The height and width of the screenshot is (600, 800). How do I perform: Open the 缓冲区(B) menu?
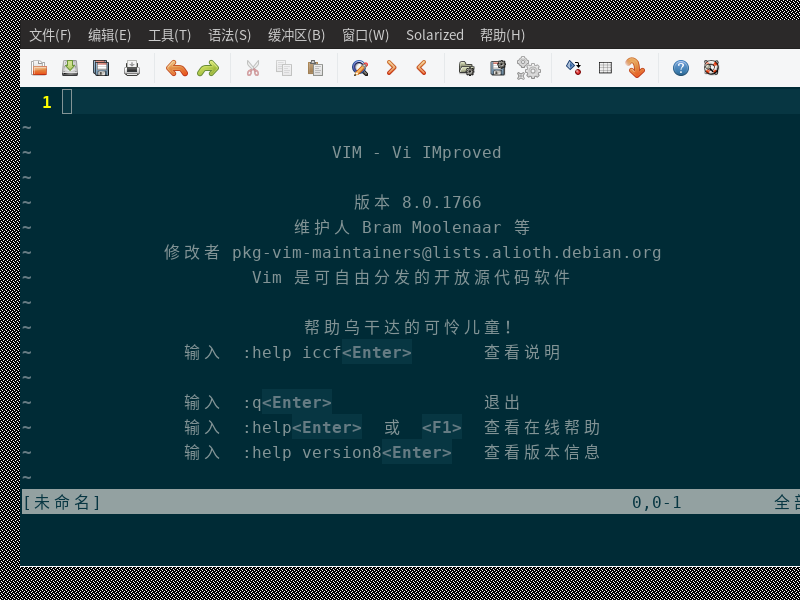(x=296, y=35)
